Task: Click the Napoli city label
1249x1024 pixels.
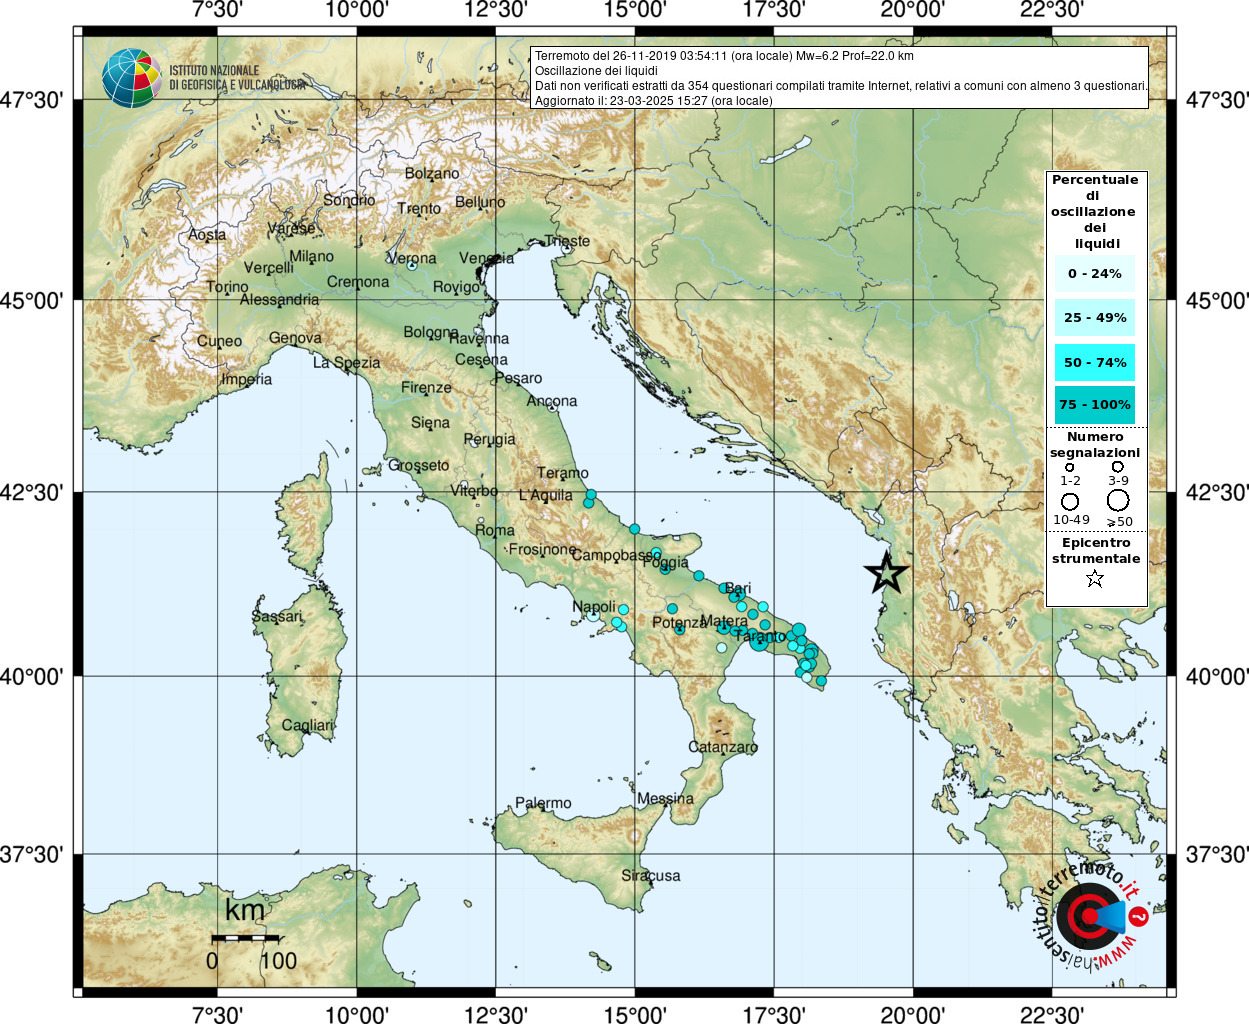Action: pyautogui.click(x=594, y=608)
